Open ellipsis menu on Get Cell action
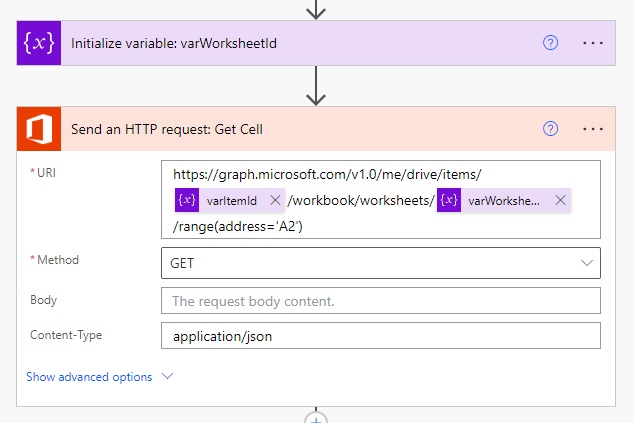Viewport: 634px width, 423px height. click(x=593, y=129)
